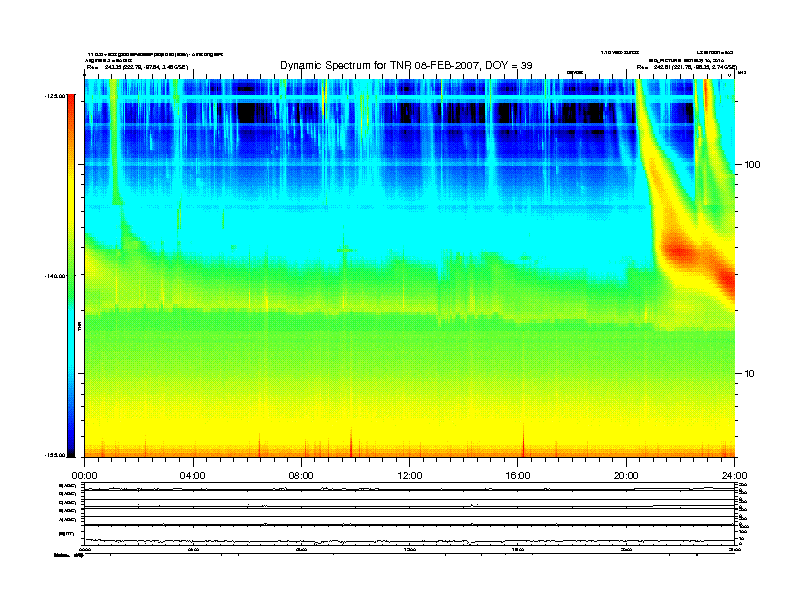Click the '16:00' time axis label
This screenshot has width=792, height=612.
tap(518, 476)
